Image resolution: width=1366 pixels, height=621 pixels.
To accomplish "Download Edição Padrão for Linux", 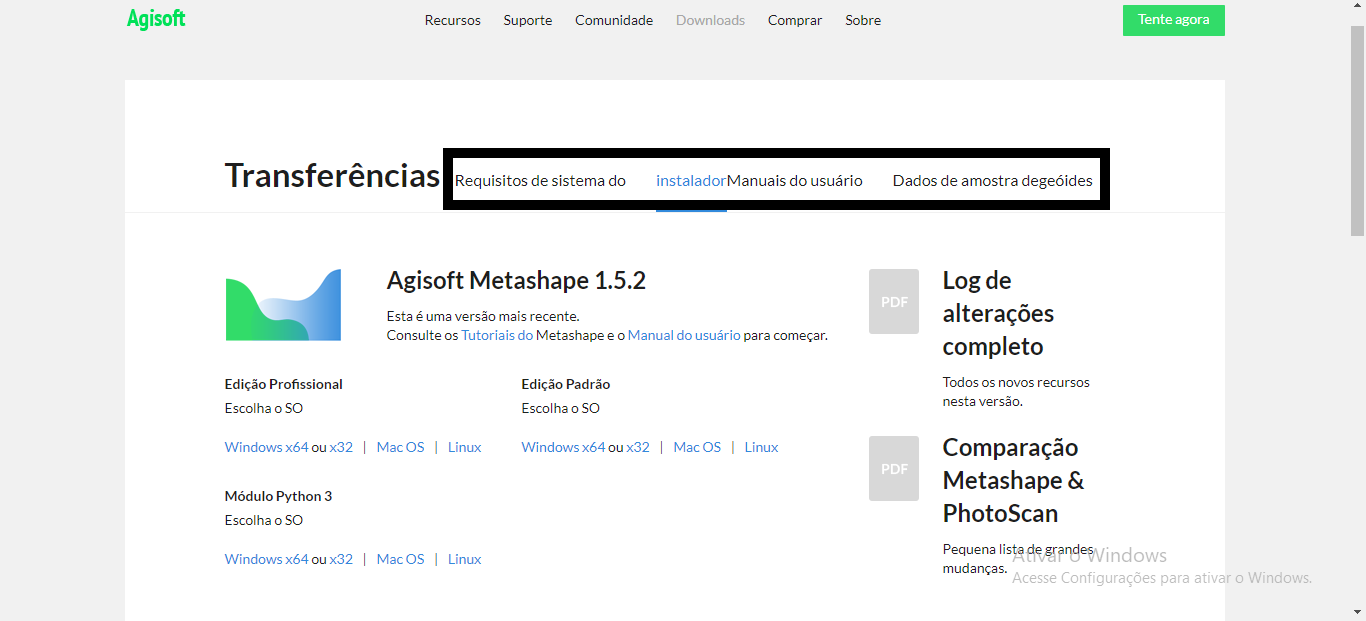I will coord(761,448).
